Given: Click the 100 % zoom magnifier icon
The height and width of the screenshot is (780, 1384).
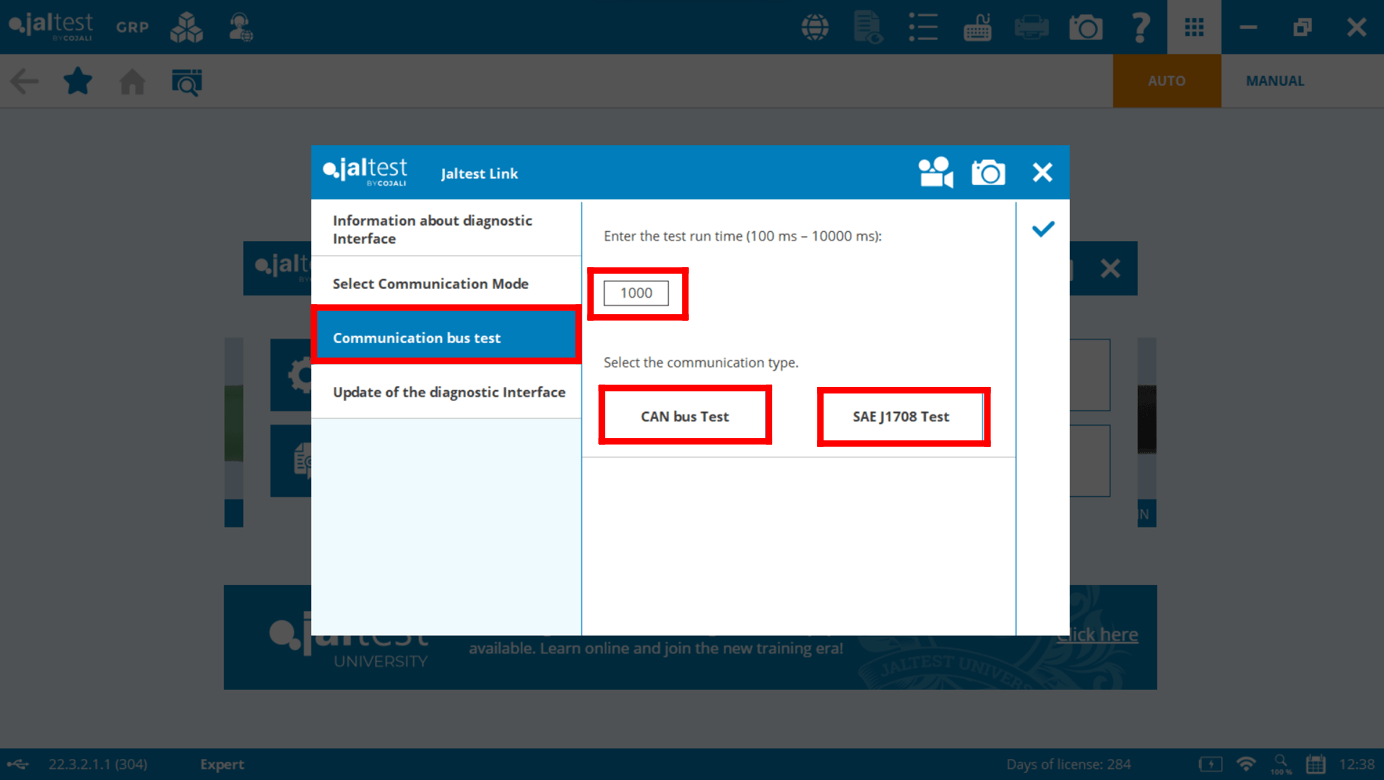Looking at the screenshot, I should tap(1281, 764).
